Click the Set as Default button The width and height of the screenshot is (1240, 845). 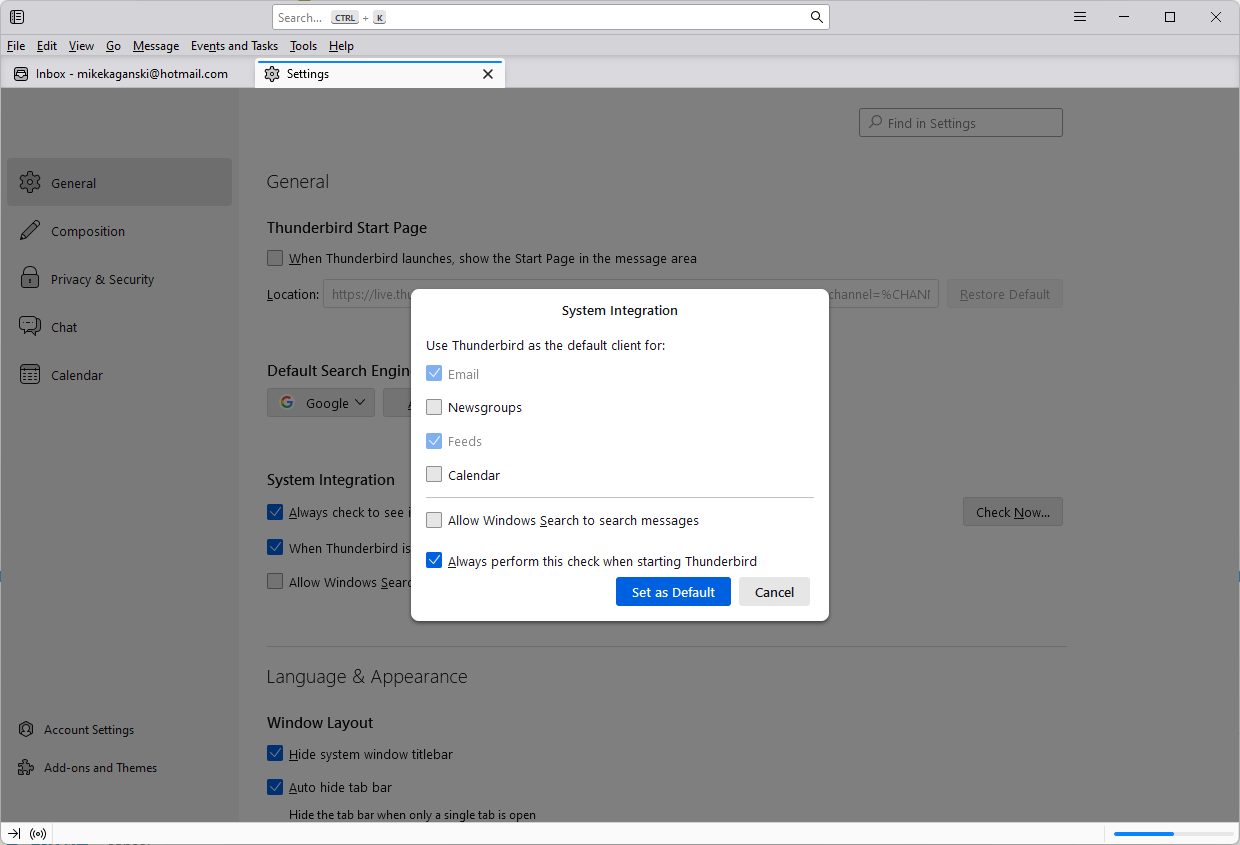(x=673, y=592)
